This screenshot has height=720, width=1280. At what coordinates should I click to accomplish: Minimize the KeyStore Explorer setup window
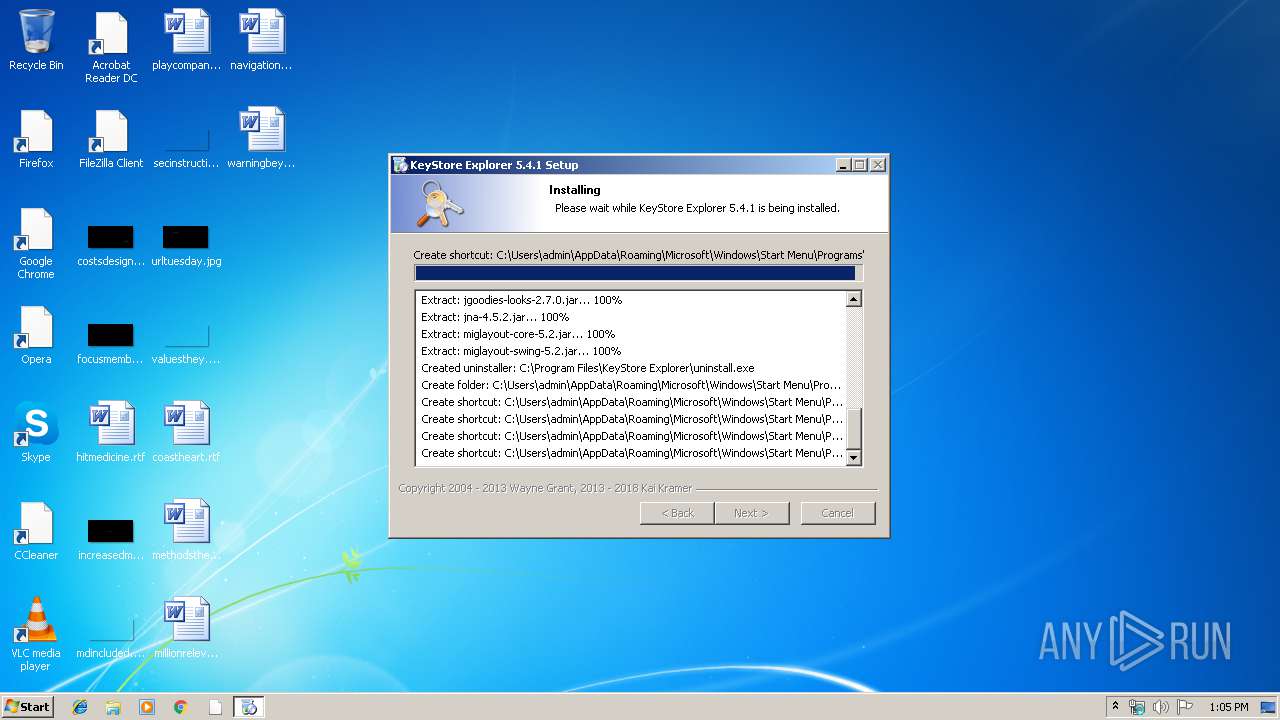point(843,165)
